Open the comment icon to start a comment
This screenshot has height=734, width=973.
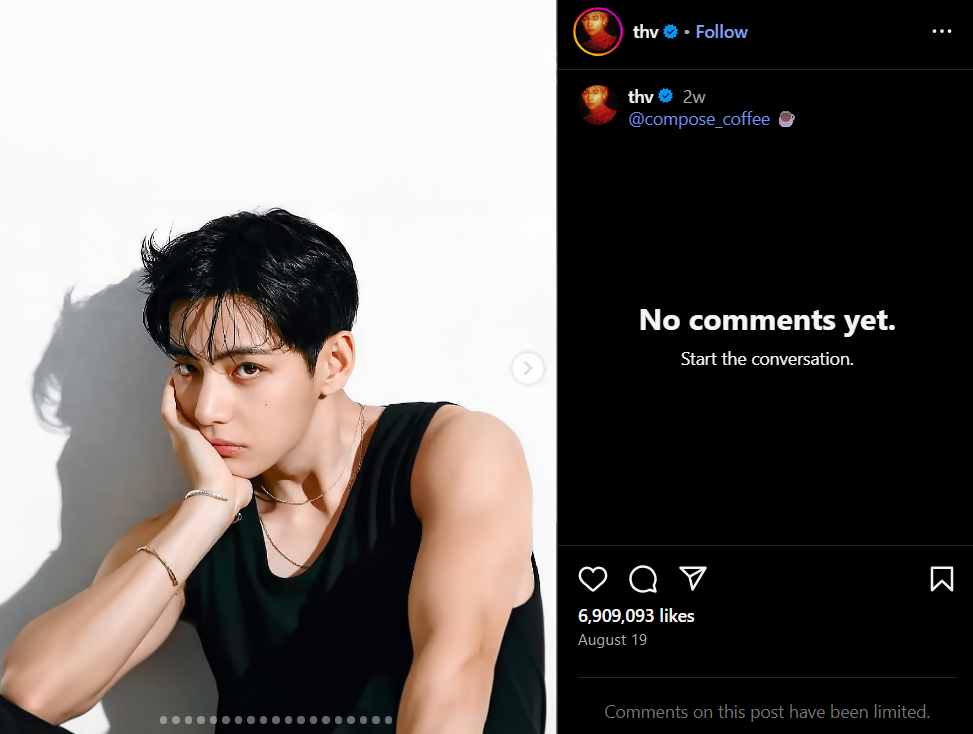[642, 579]
